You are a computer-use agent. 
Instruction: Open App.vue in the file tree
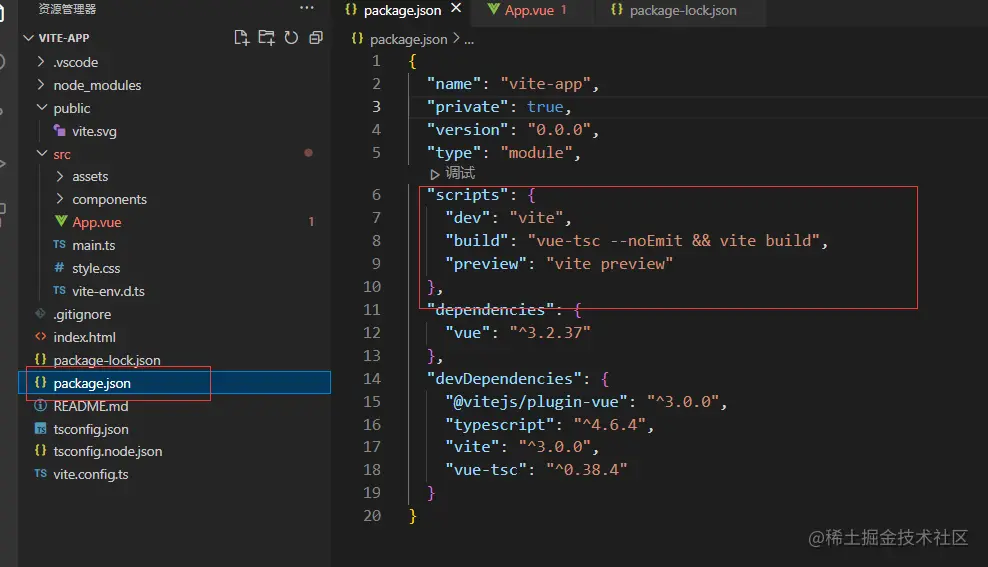pos(96,222)
